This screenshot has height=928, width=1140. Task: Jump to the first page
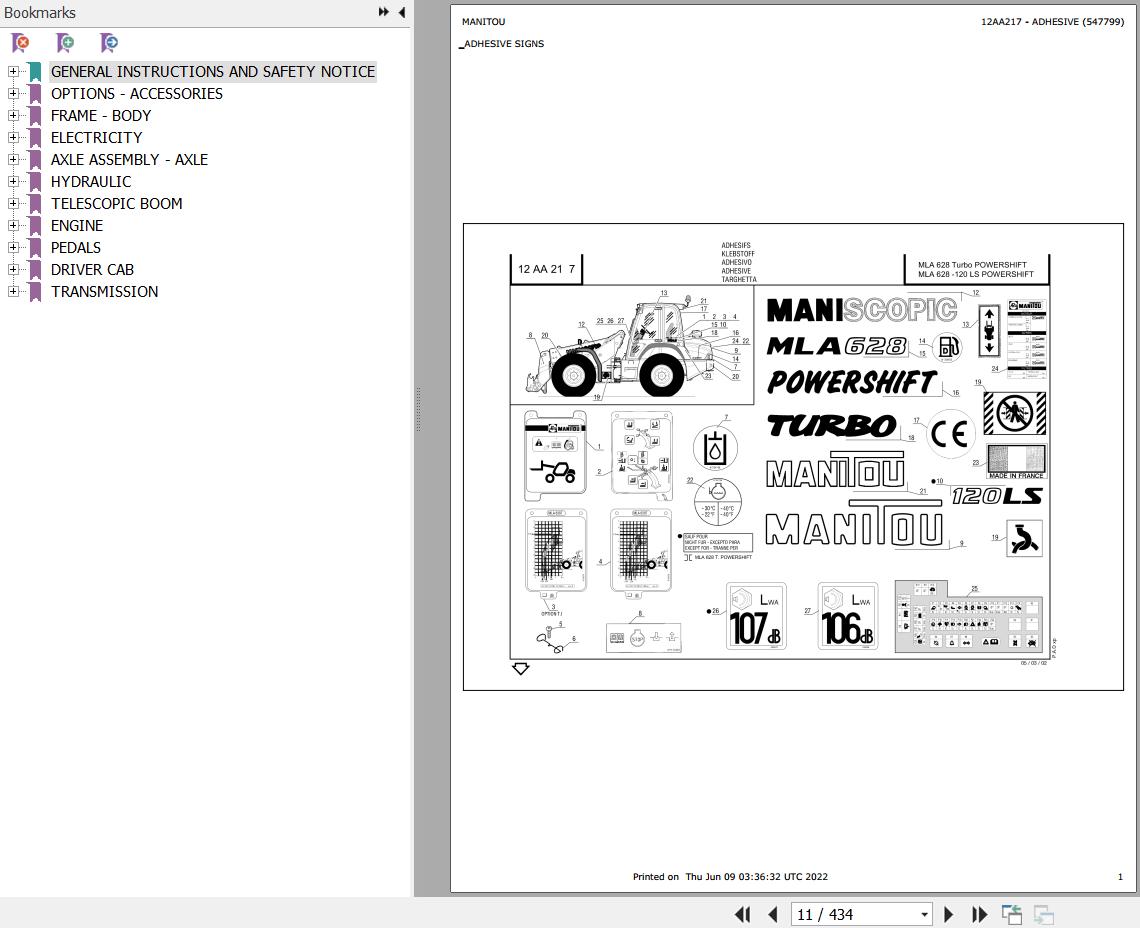(742, 914)
